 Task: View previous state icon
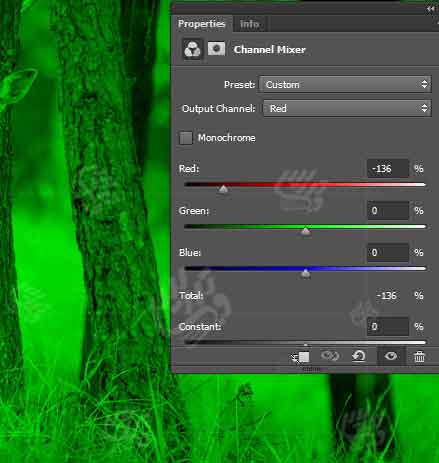(330, 356)
